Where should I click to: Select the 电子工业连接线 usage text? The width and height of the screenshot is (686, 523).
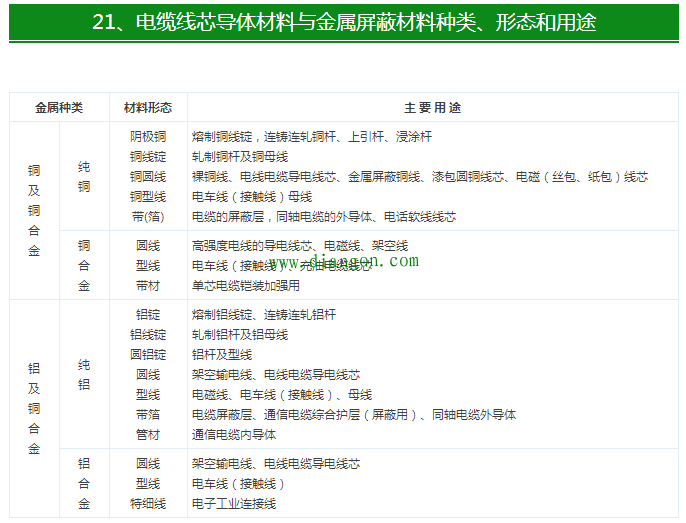(x=233, y=504)
